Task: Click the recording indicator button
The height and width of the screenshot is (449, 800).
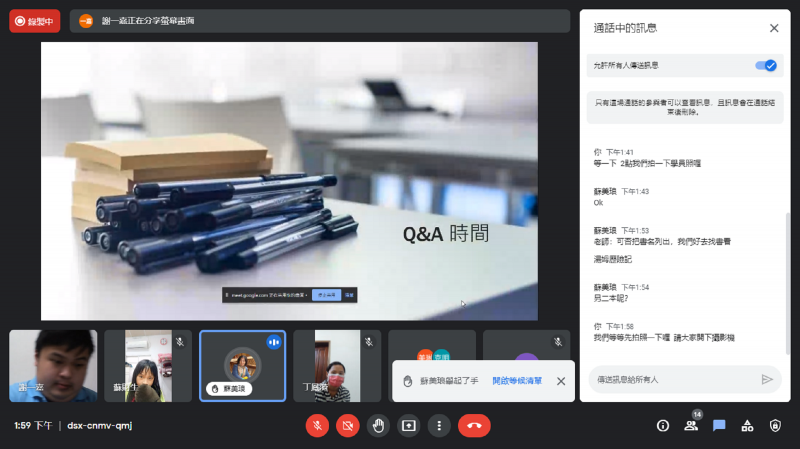Action: (35, 21)
